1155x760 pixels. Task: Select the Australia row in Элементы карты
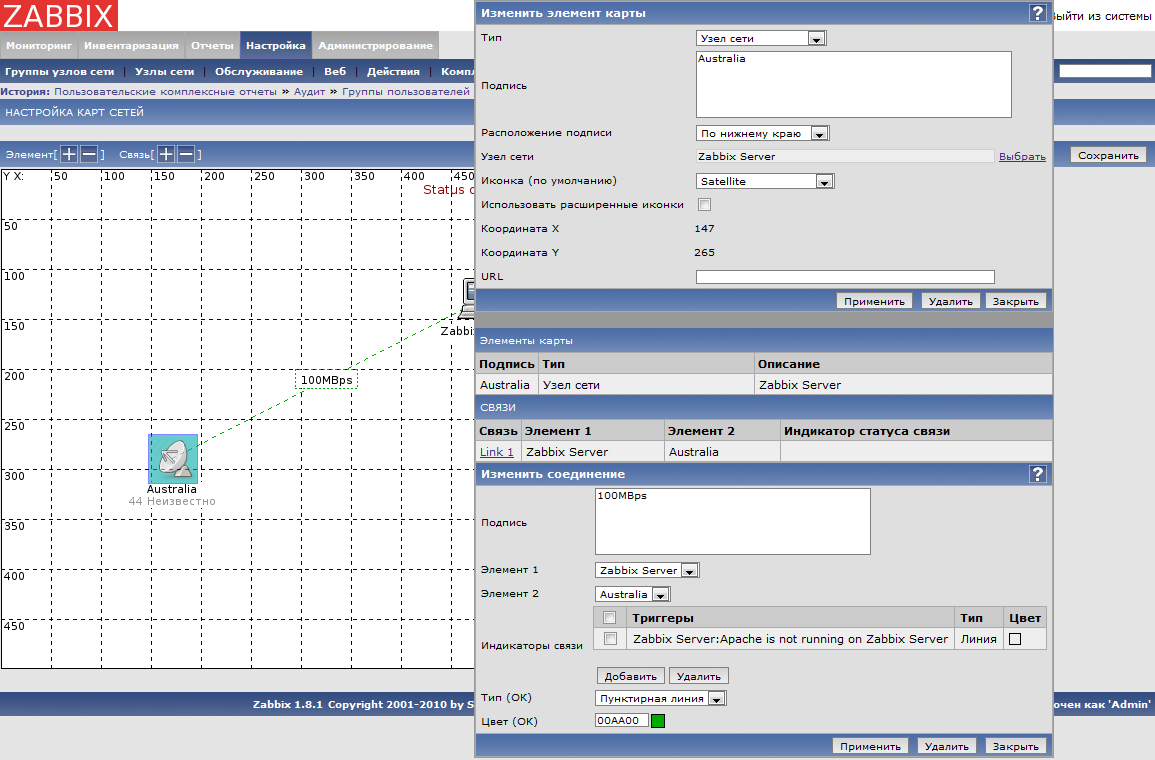pyautogui.click(x=764, y=384)
